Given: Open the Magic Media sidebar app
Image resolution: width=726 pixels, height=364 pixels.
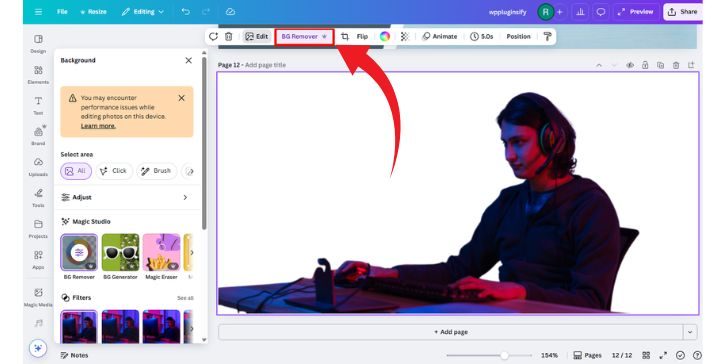Looking at the screenshot, I should (38, 297).
